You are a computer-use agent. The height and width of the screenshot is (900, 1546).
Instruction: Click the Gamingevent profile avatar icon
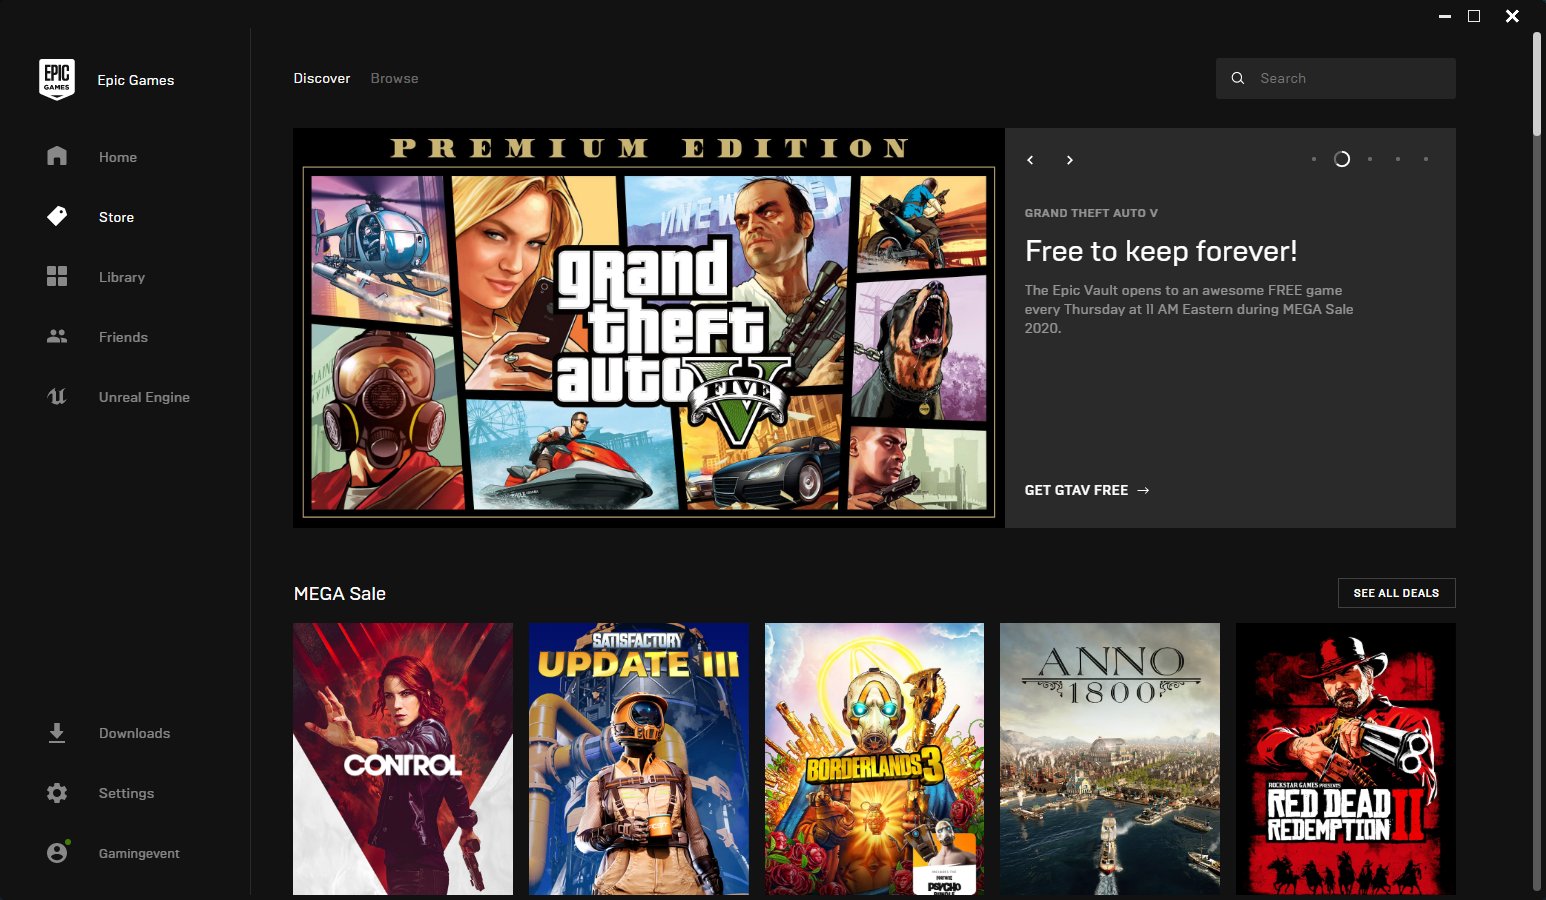click(57, 852)
